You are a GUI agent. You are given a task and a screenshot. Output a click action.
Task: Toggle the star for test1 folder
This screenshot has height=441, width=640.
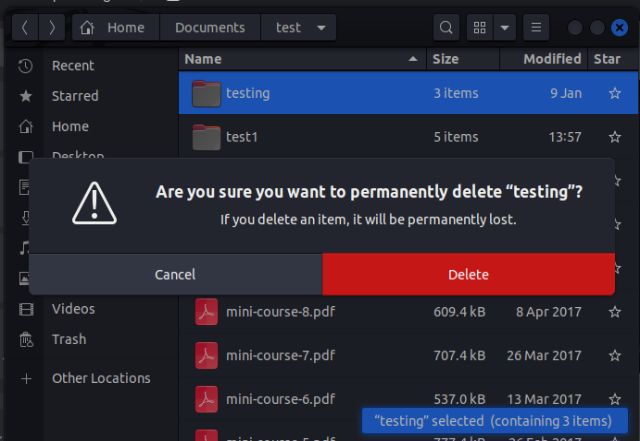click(614, 137)
